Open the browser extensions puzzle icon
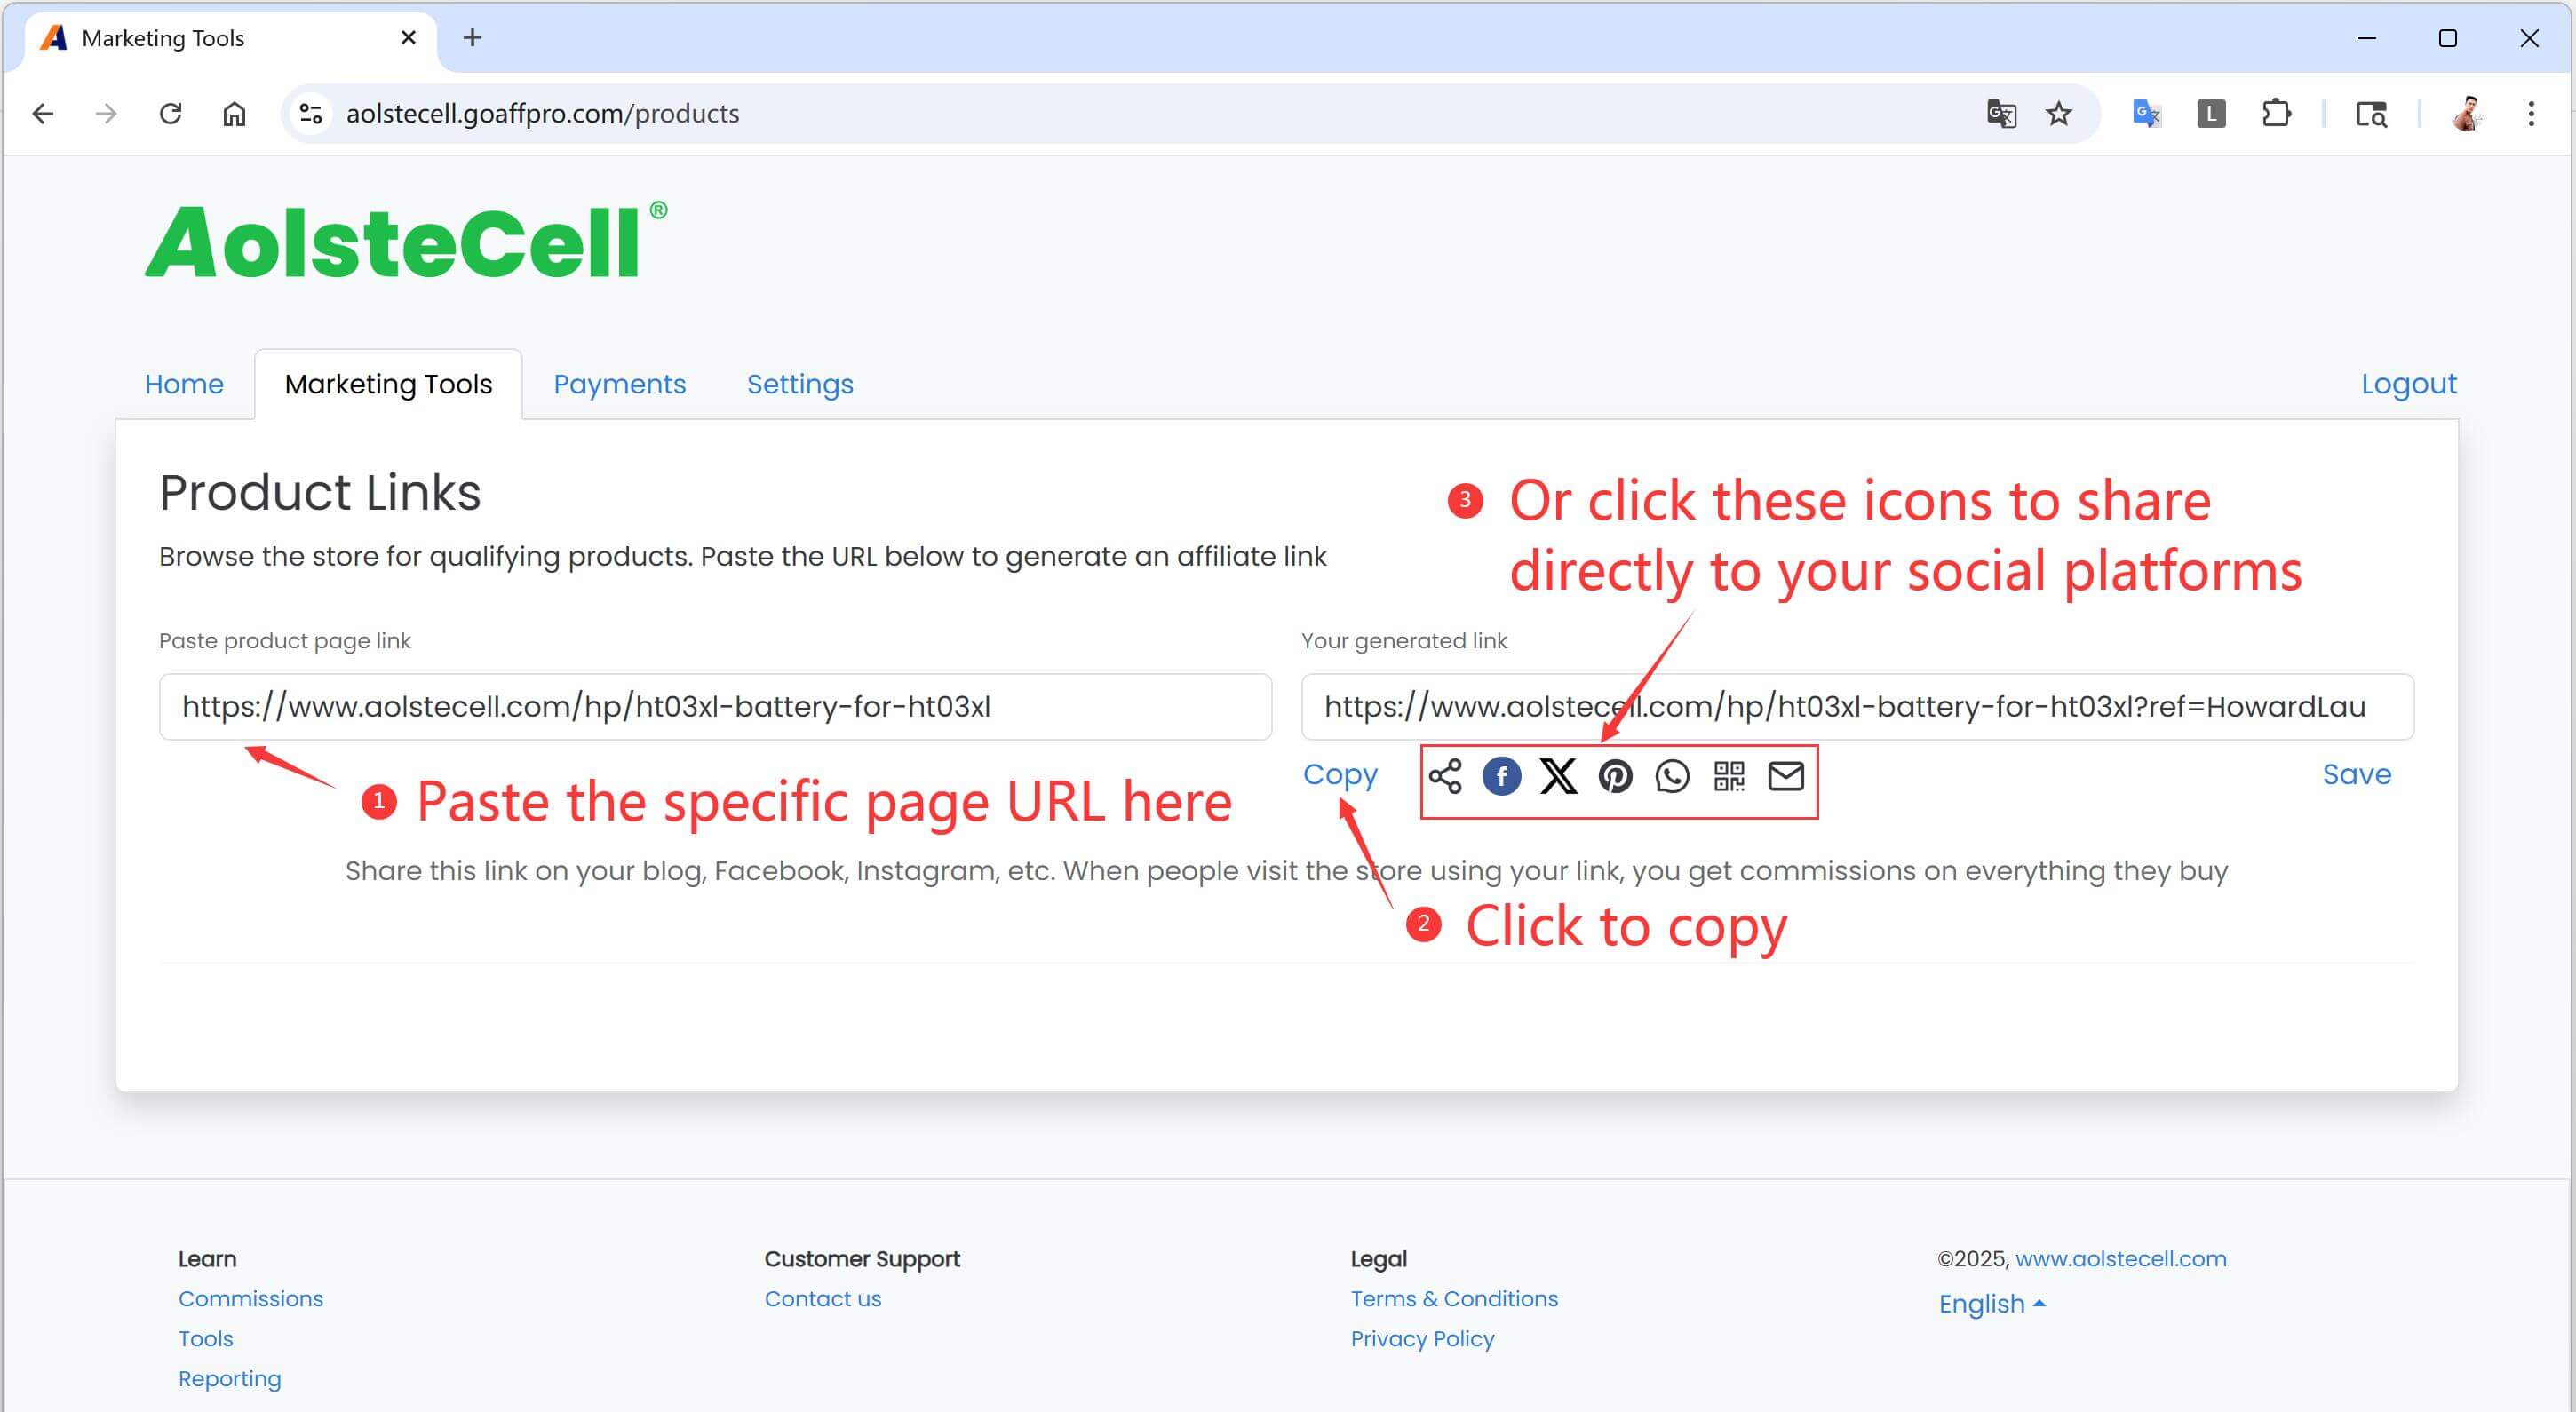This screenshot has height=1412, width=2576. click(2276, 114)
